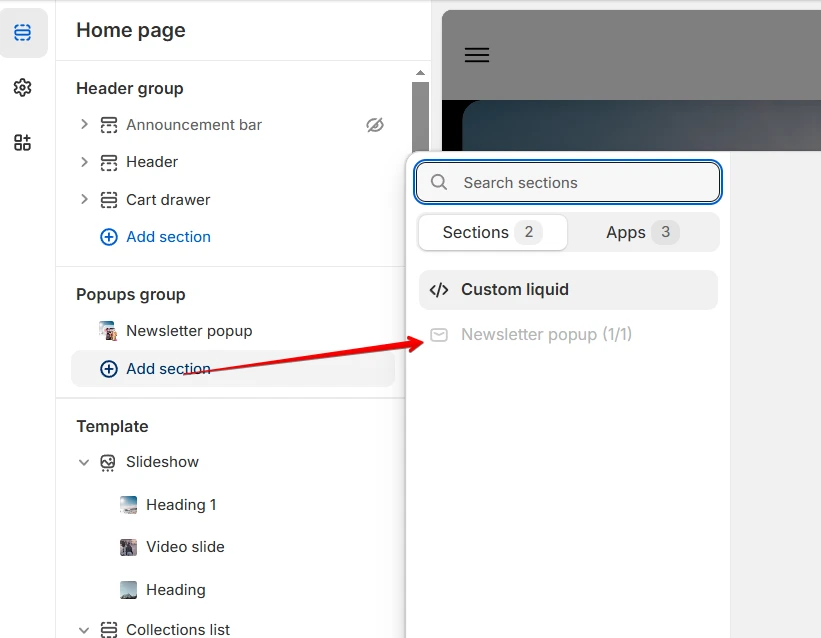Select Custom liquid section

coord(568,290)
